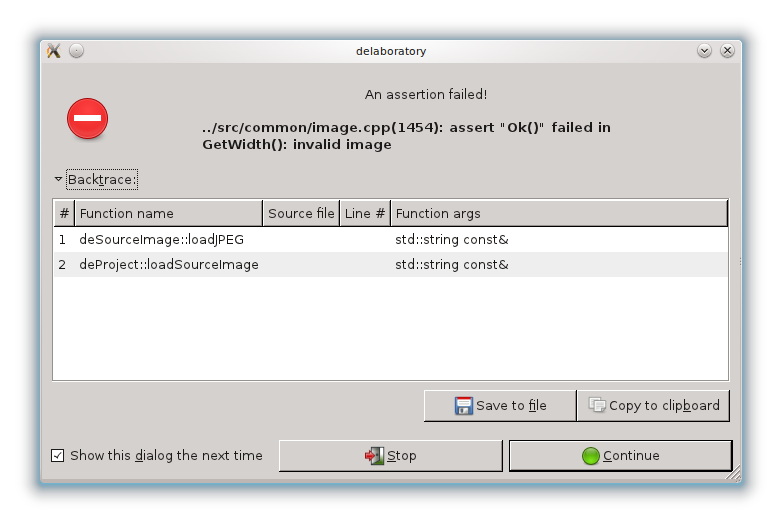Viewport: 782px width, 523px height.
Task: Click row number 2 in backtrace
Action: [x=62, y=265]
